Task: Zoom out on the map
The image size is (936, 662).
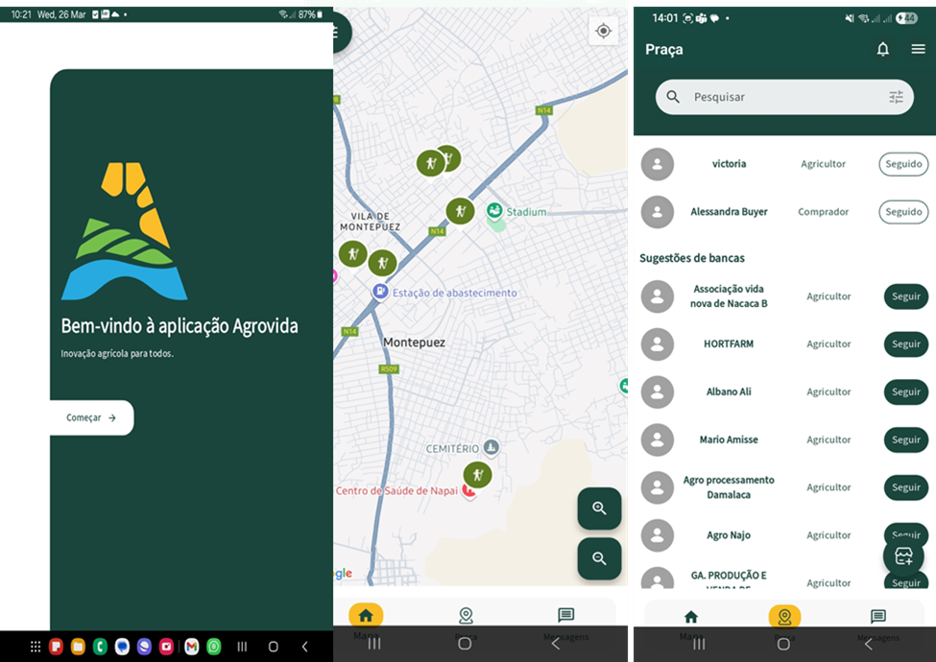Action: (599, 559)
